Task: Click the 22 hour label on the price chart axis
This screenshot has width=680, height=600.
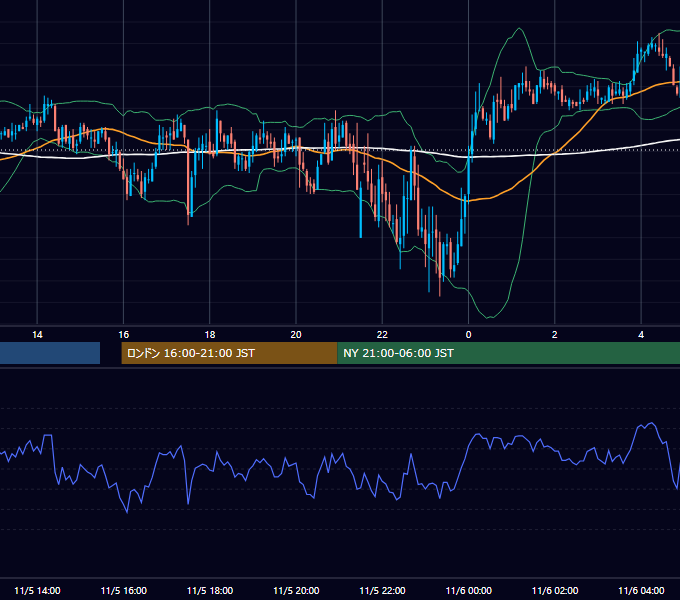Action: tap(382, 335)
